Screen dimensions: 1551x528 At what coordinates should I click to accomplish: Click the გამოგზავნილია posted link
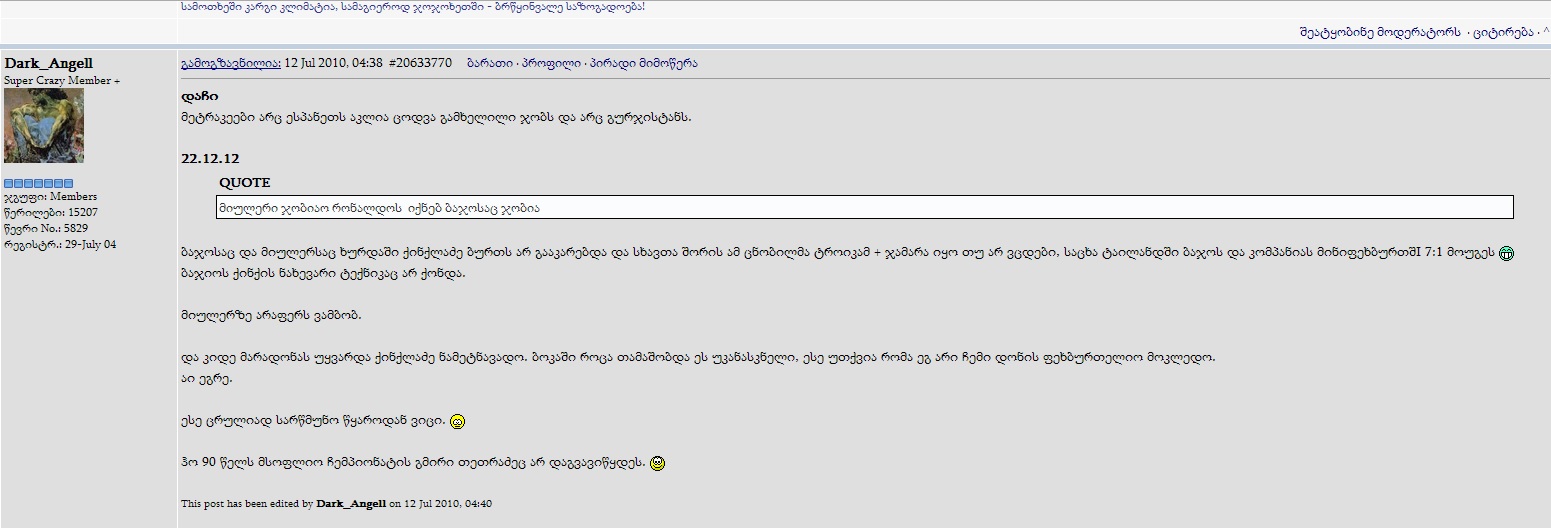coord(231,63)
